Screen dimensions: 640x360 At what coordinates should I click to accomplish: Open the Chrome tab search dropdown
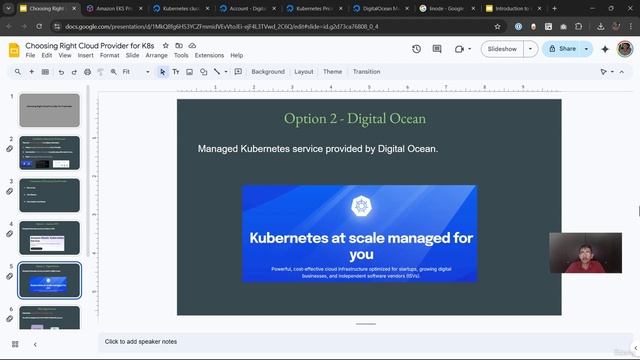[x=8, y=8]
